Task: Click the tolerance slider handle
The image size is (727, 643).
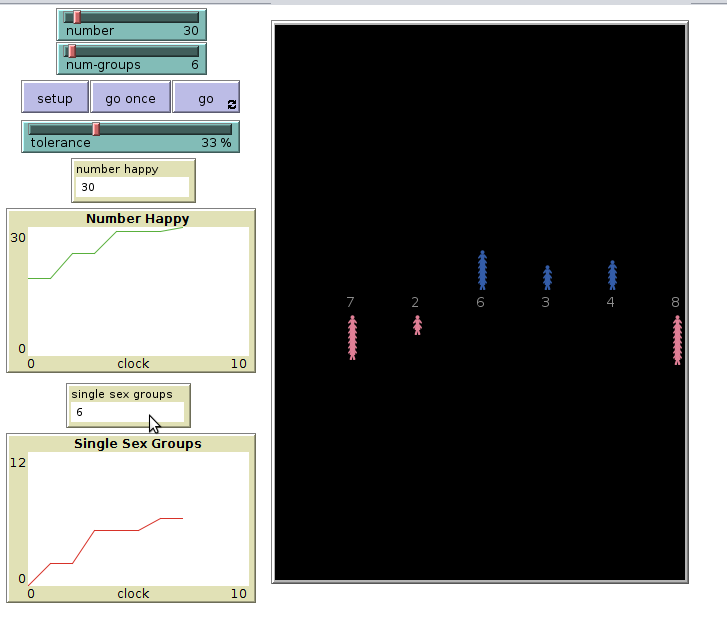Action: point(96,129)
